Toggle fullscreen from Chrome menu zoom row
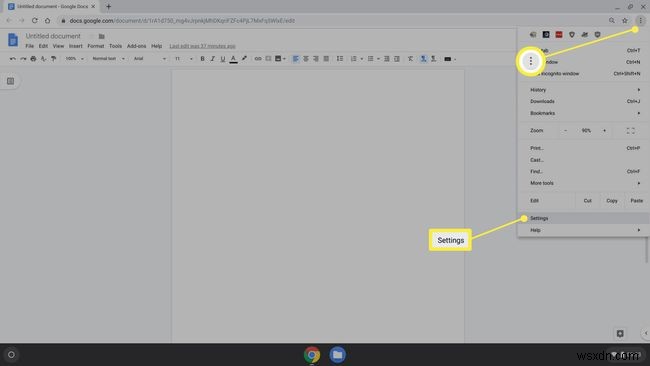 point(631,131)
